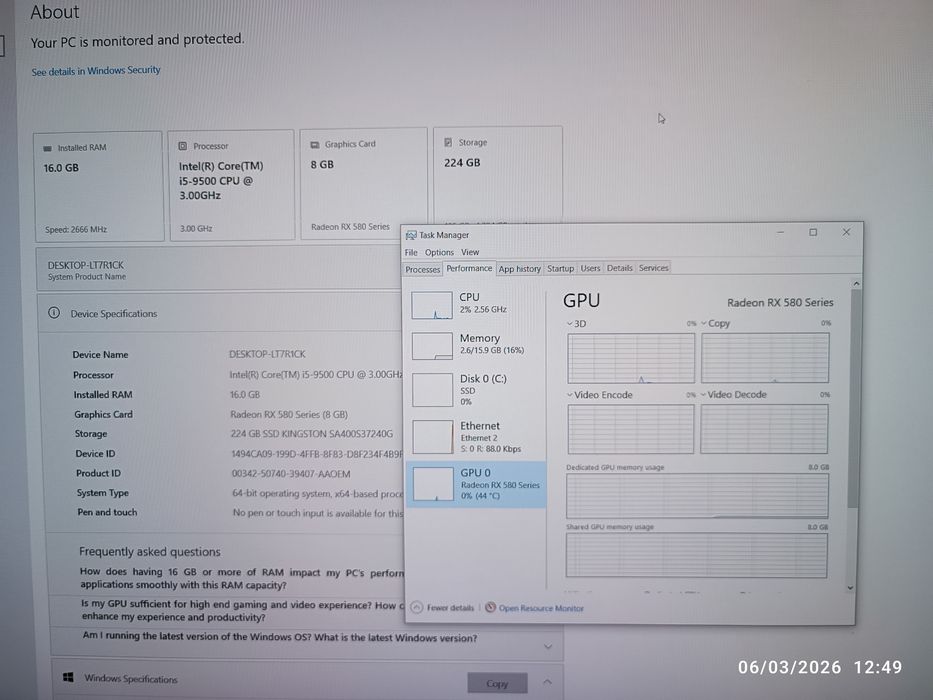
Task: Switch to the App history tab
Action: click(x=519, y=268)
